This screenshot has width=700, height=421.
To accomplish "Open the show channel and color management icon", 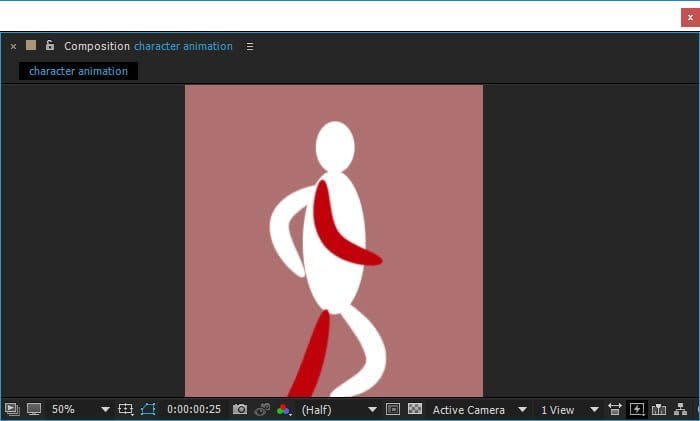I will tap(284, 409).
